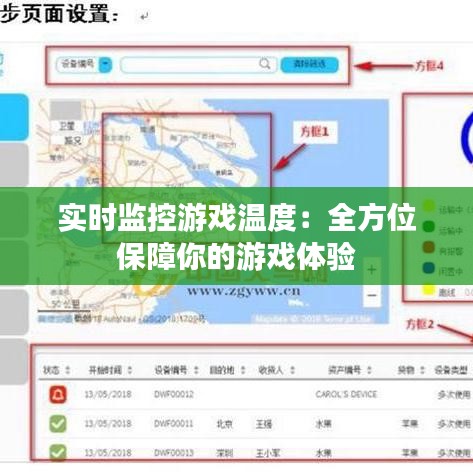This screenshot has width=473, height=473.
Task: Click the device number search input field
Action: pos(198,65)
